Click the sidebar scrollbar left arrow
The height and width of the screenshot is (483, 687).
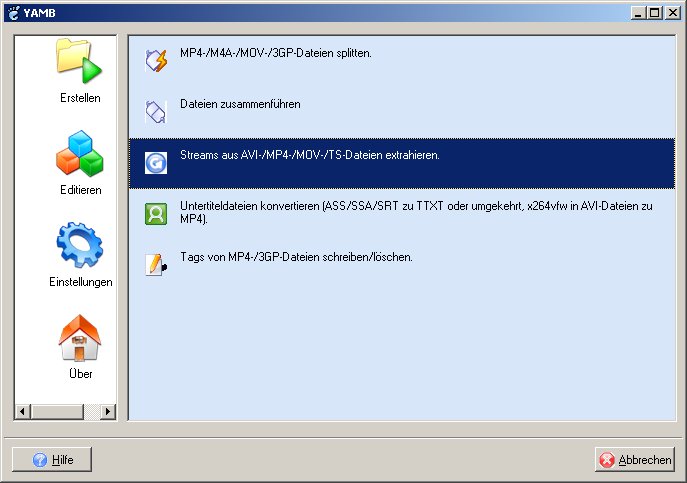pos(22,412)
